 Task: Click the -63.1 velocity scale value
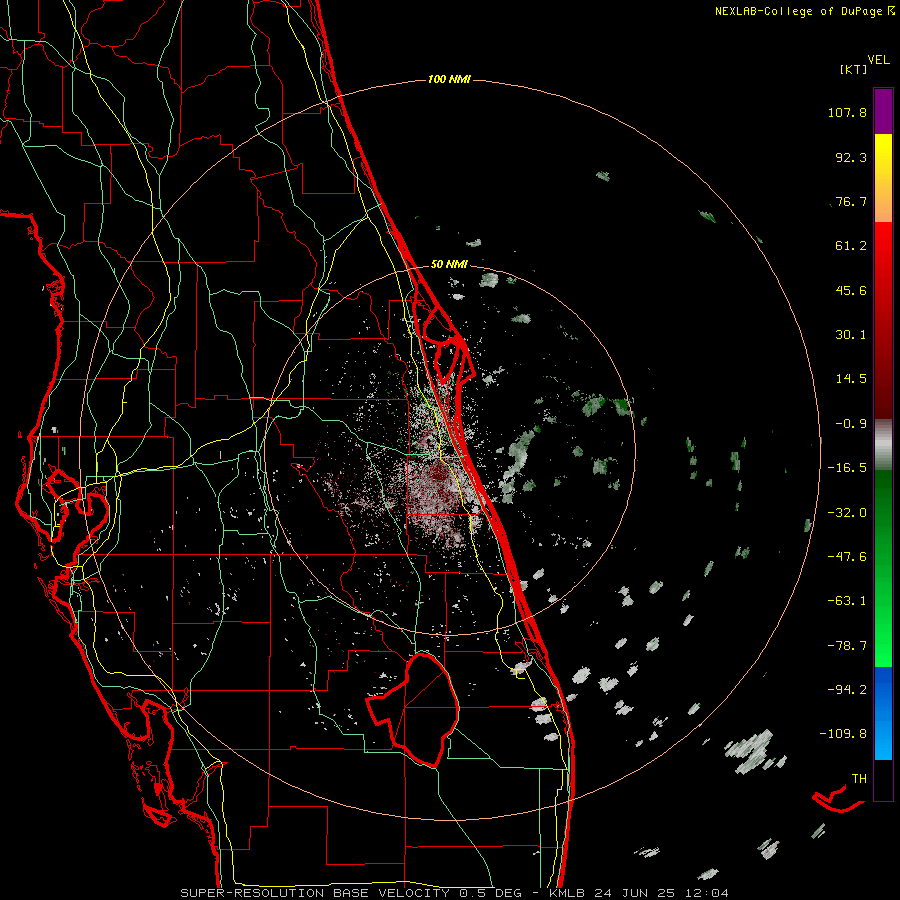coord(847,601)
